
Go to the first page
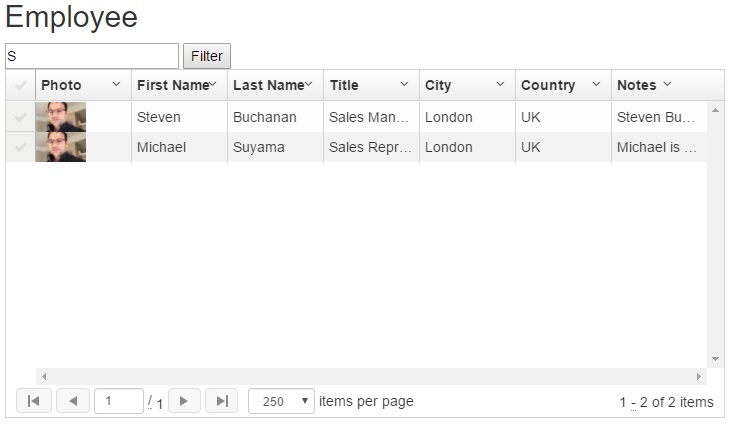34,401
